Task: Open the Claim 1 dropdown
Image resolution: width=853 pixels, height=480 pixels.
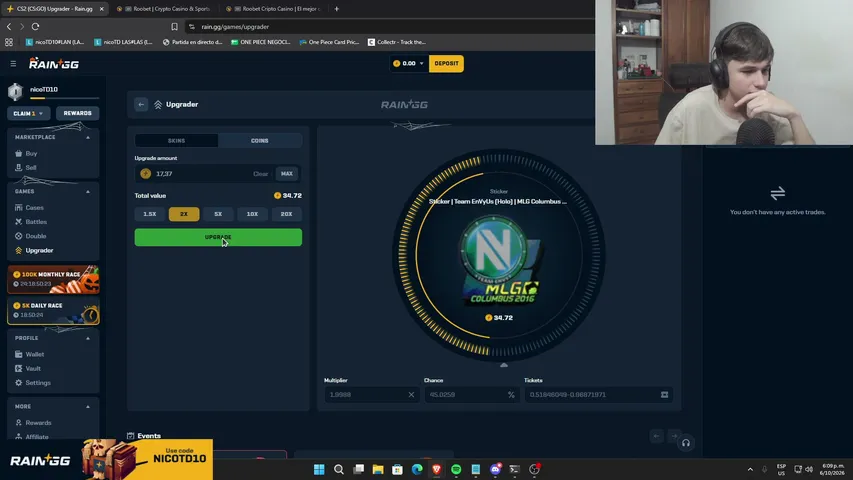Action: (28, 113)
